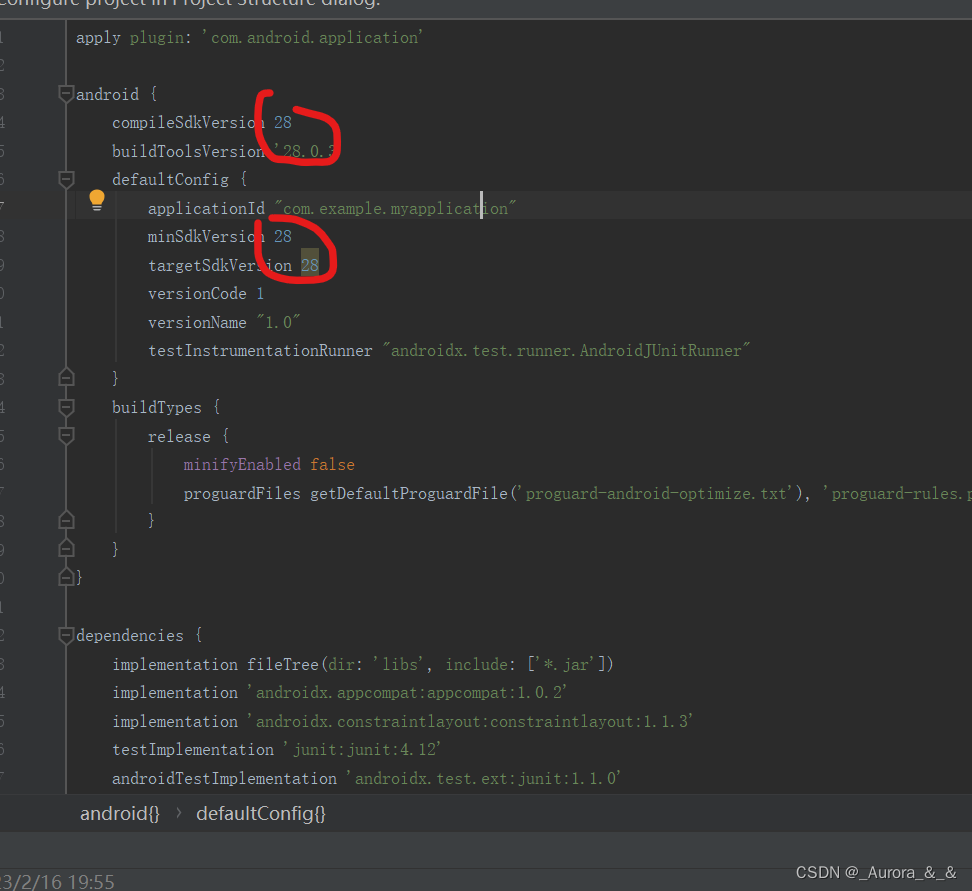The height and width of the screenshot is (891, 972).
Task: Click the compileSdkVersion value 28
Action: (x=282, y=121)
